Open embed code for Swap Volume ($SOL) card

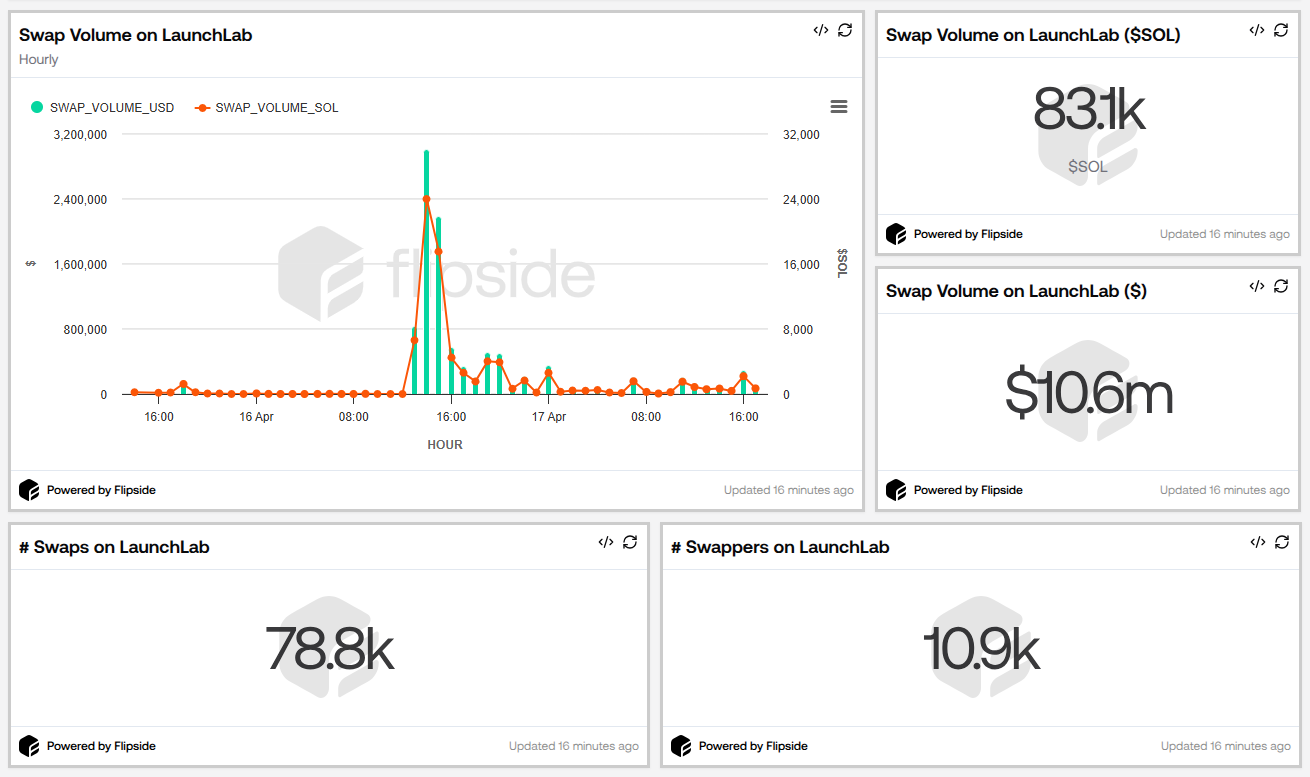(x=1256, y=30)
